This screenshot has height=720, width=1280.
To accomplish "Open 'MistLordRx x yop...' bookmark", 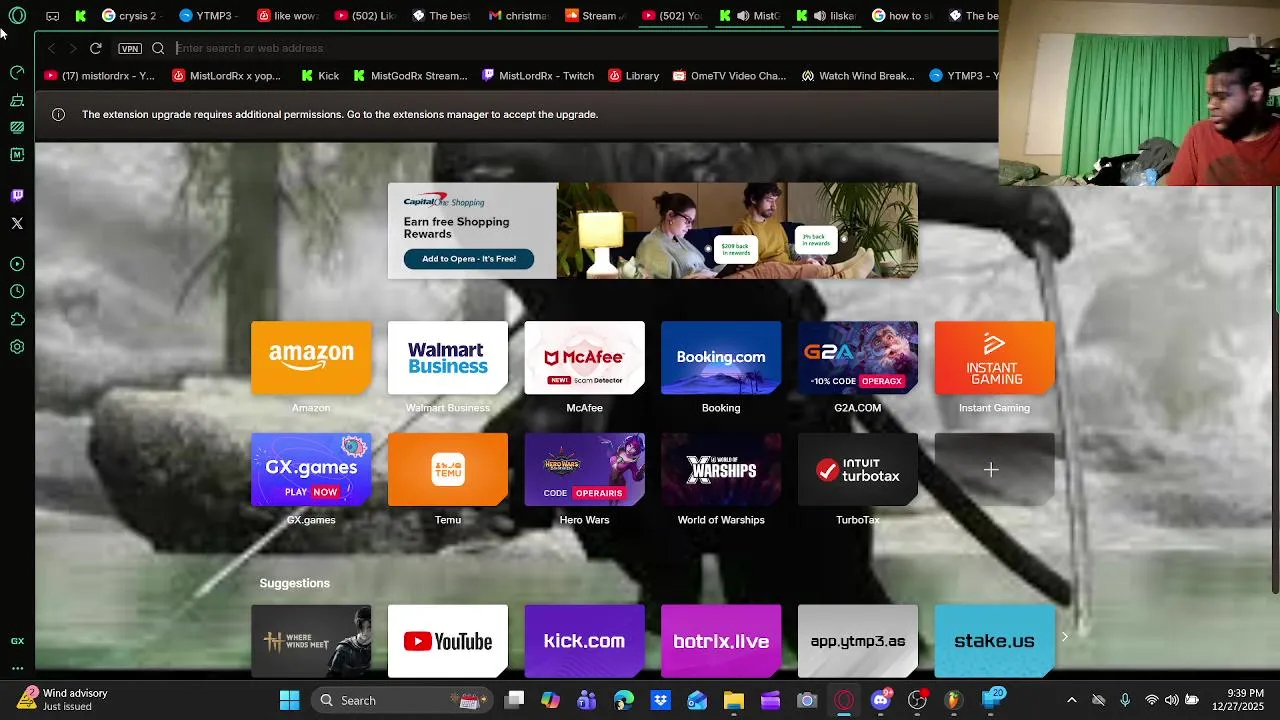I will (226, 76).
